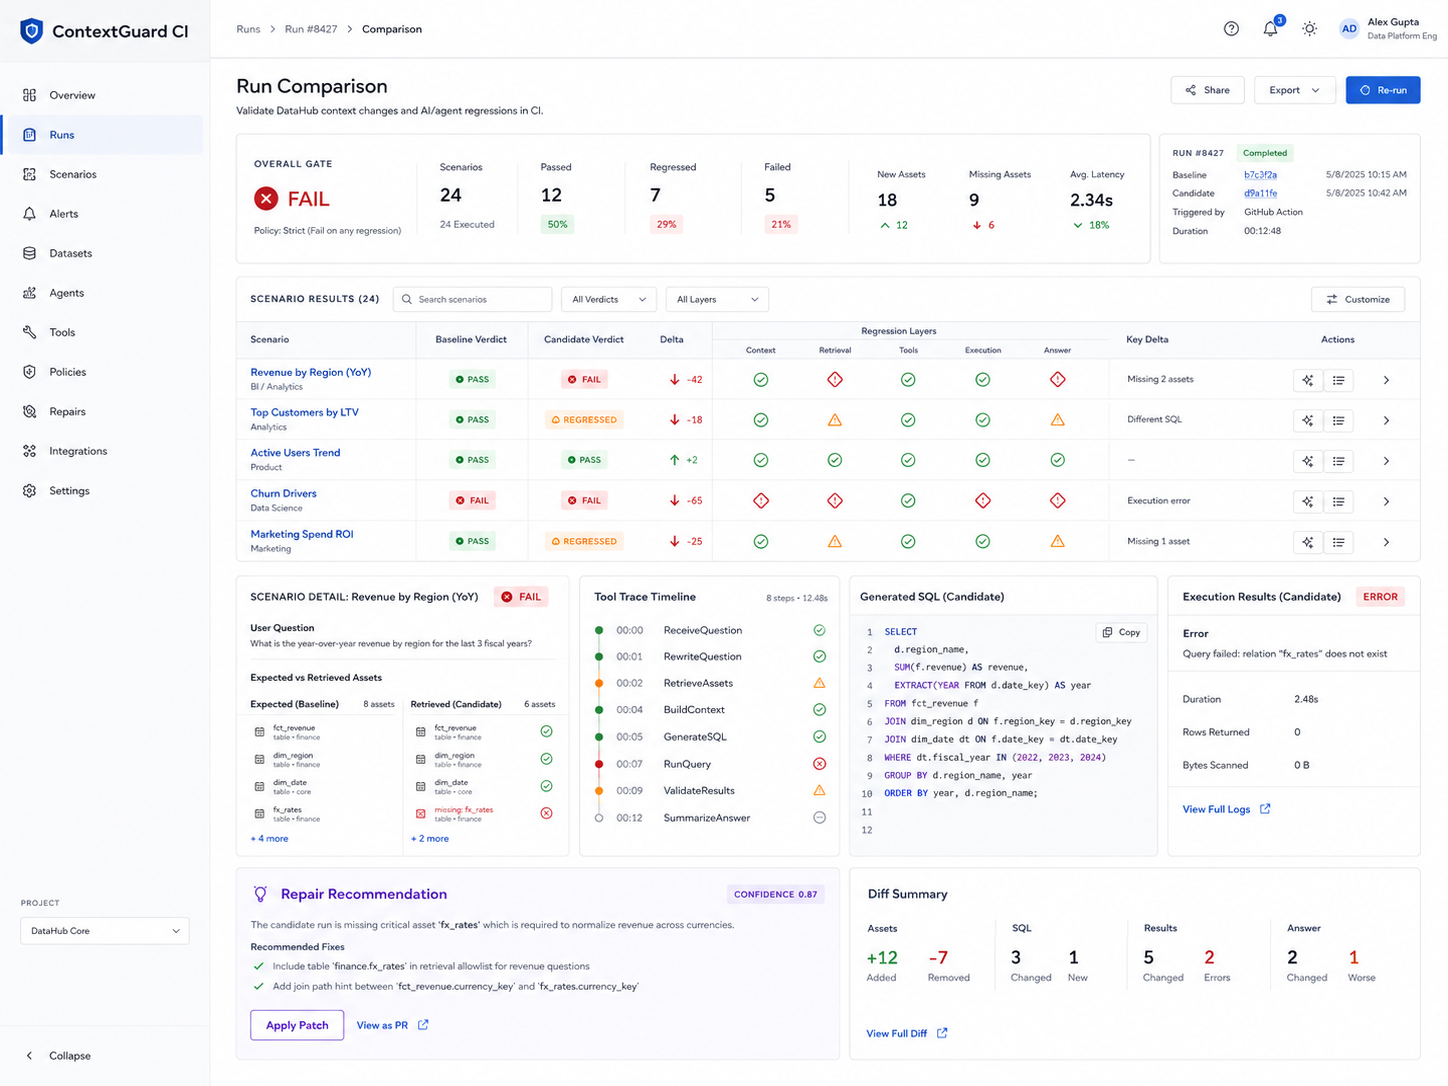Click the Retrieval failure icon for Revenue by Region
The height and width of the screenshot is (1086, 1448).
pyautogui.click(x=834, y=380)
